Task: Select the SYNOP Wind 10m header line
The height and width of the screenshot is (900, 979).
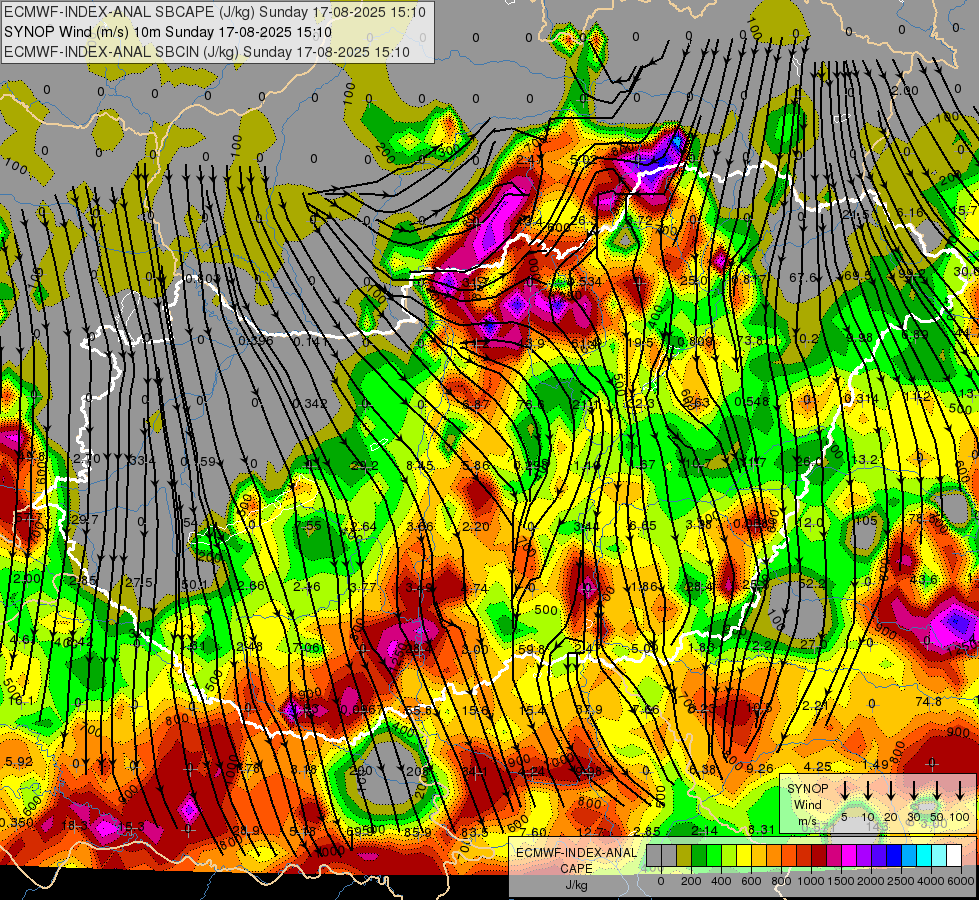Action: pos(167,32)
